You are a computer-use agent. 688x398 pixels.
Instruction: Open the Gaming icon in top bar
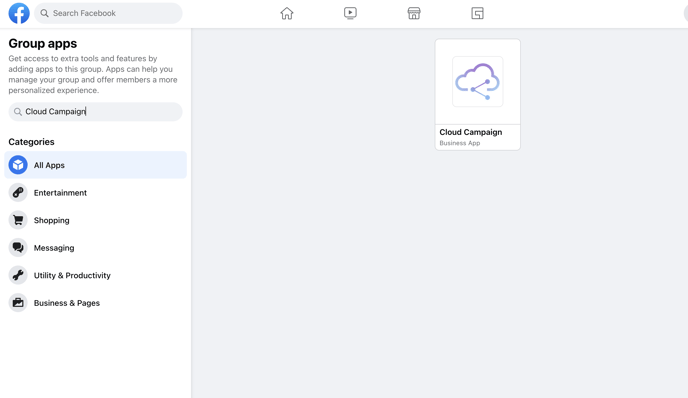477,13
